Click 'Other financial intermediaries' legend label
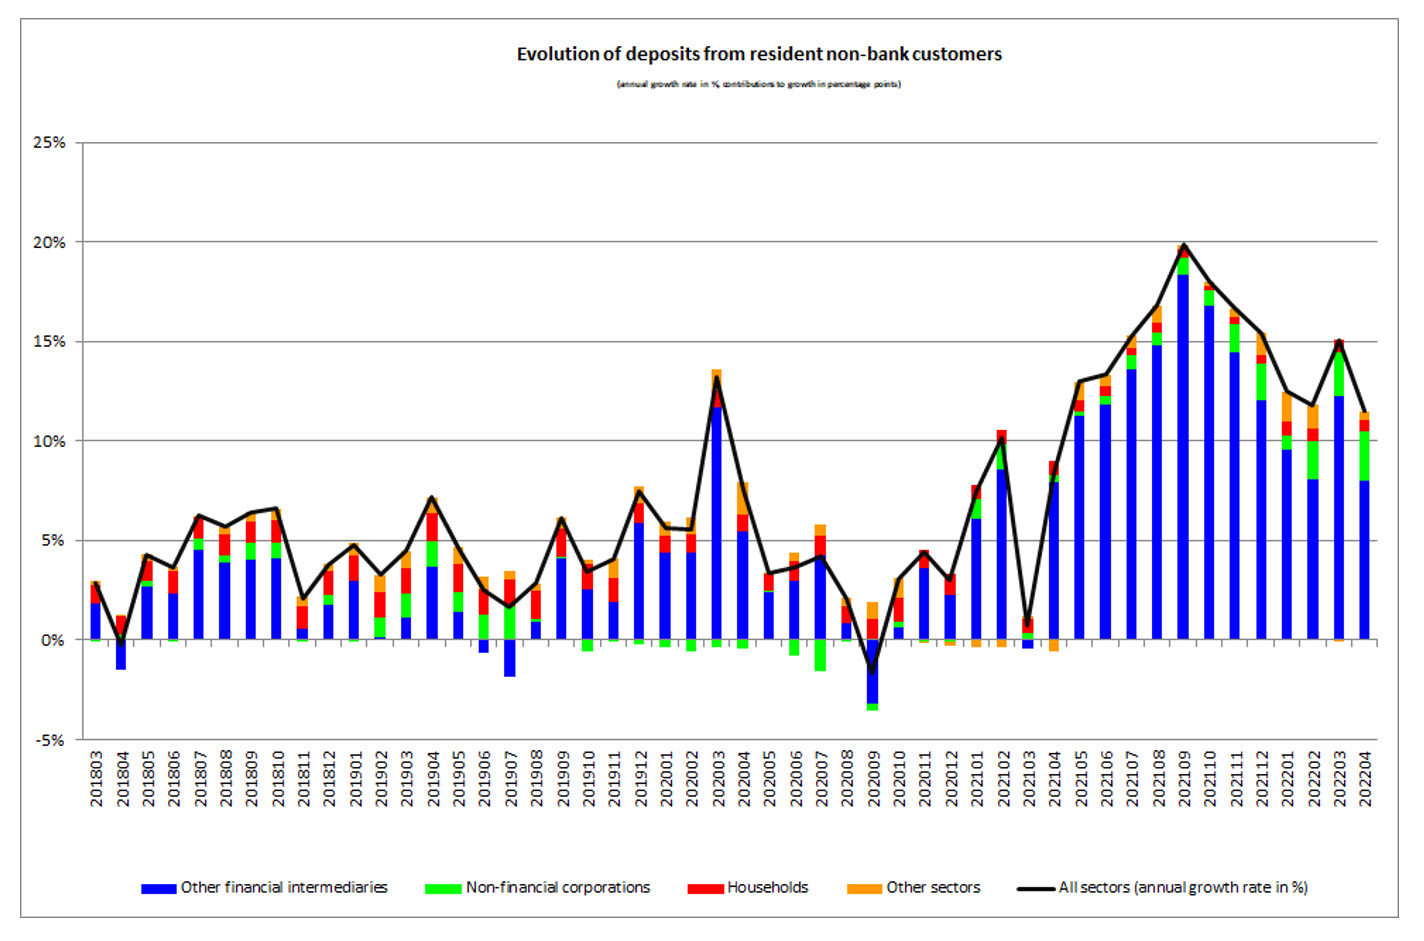 (x=284, y=887)
